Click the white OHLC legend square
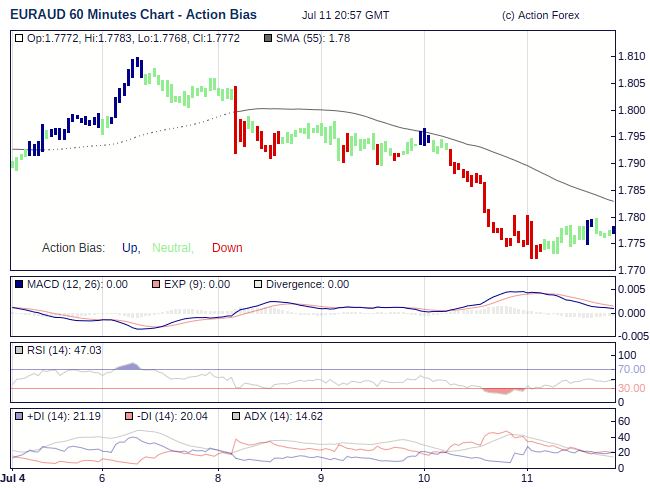 (x=20, y=38)
